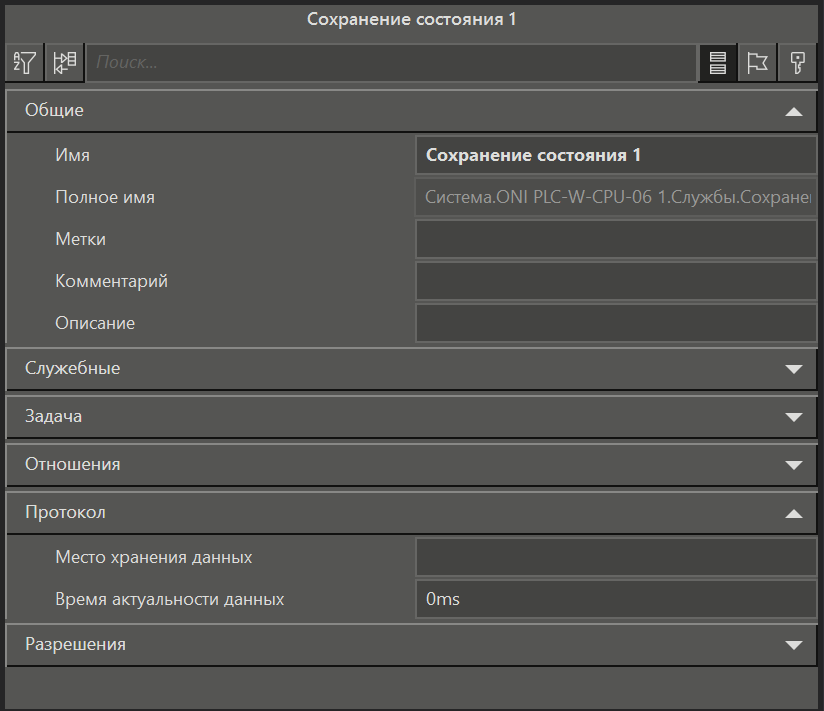Click the Отношения section header label
Viewport: 824px width, 711px height.
click(73, 465)
